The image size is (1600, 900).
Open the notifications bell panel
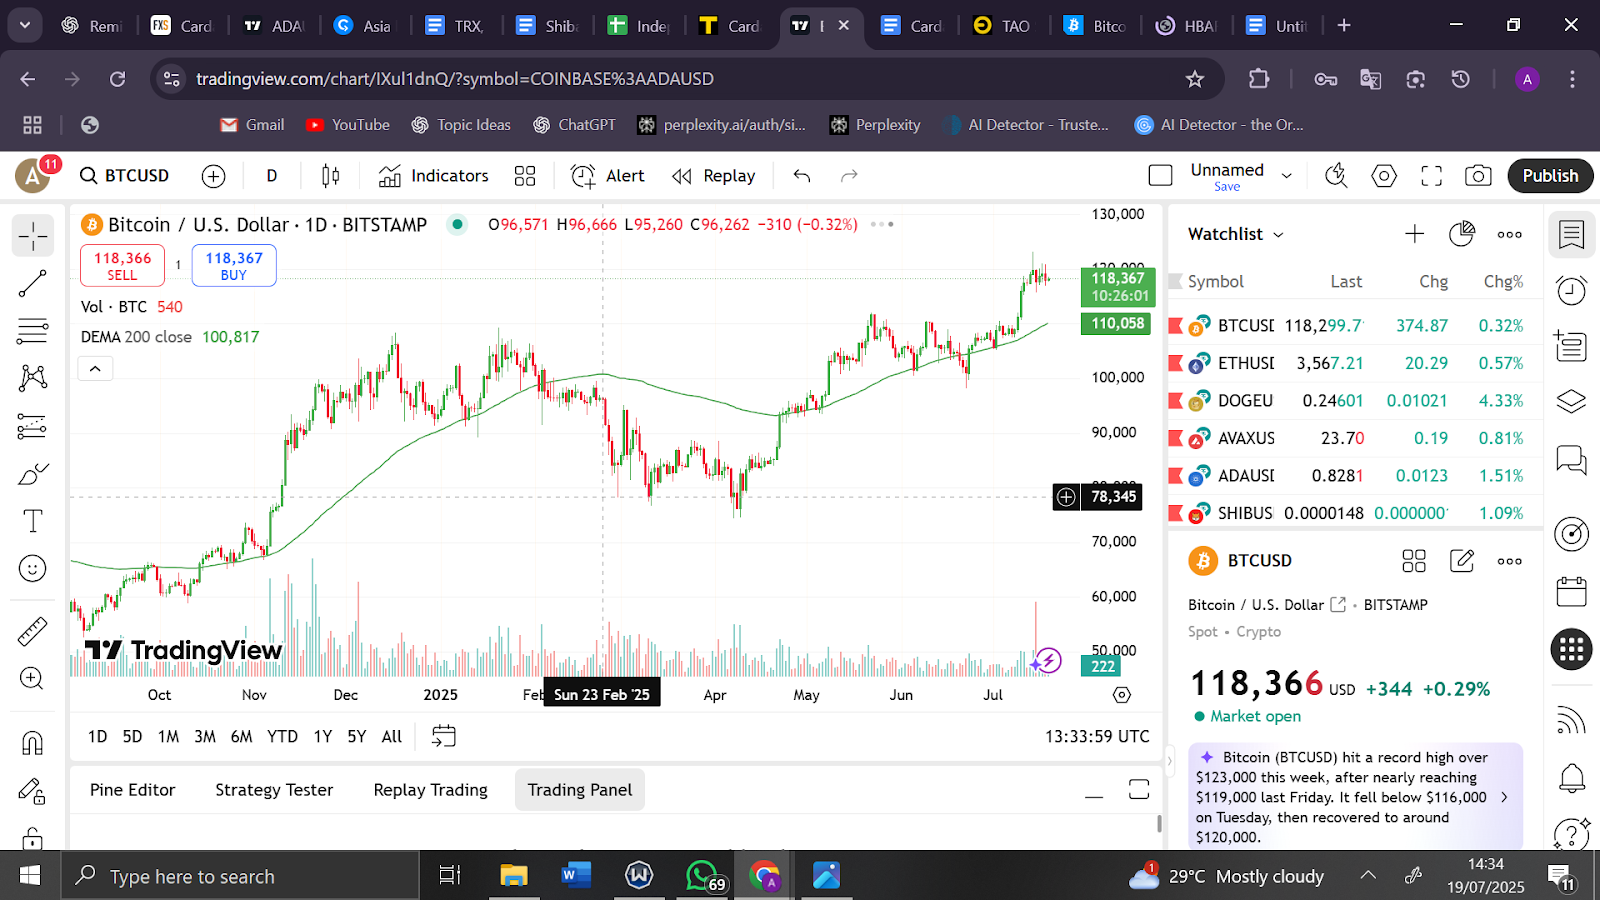point(1572,777)
